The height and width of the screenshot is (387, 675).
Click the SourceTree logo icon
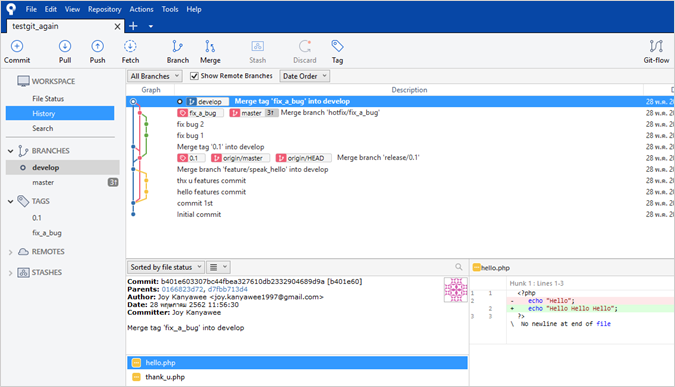click(11, 9)
